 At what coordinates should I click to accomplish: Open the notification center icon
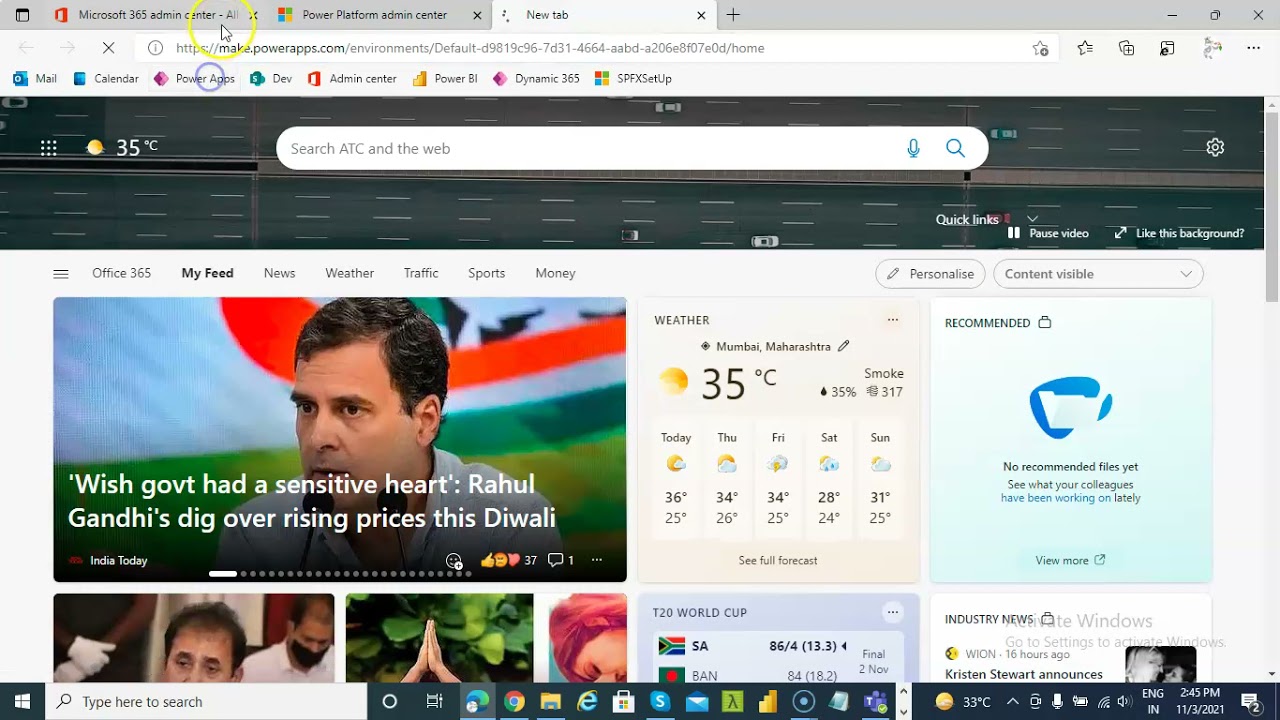[1250, 701]
